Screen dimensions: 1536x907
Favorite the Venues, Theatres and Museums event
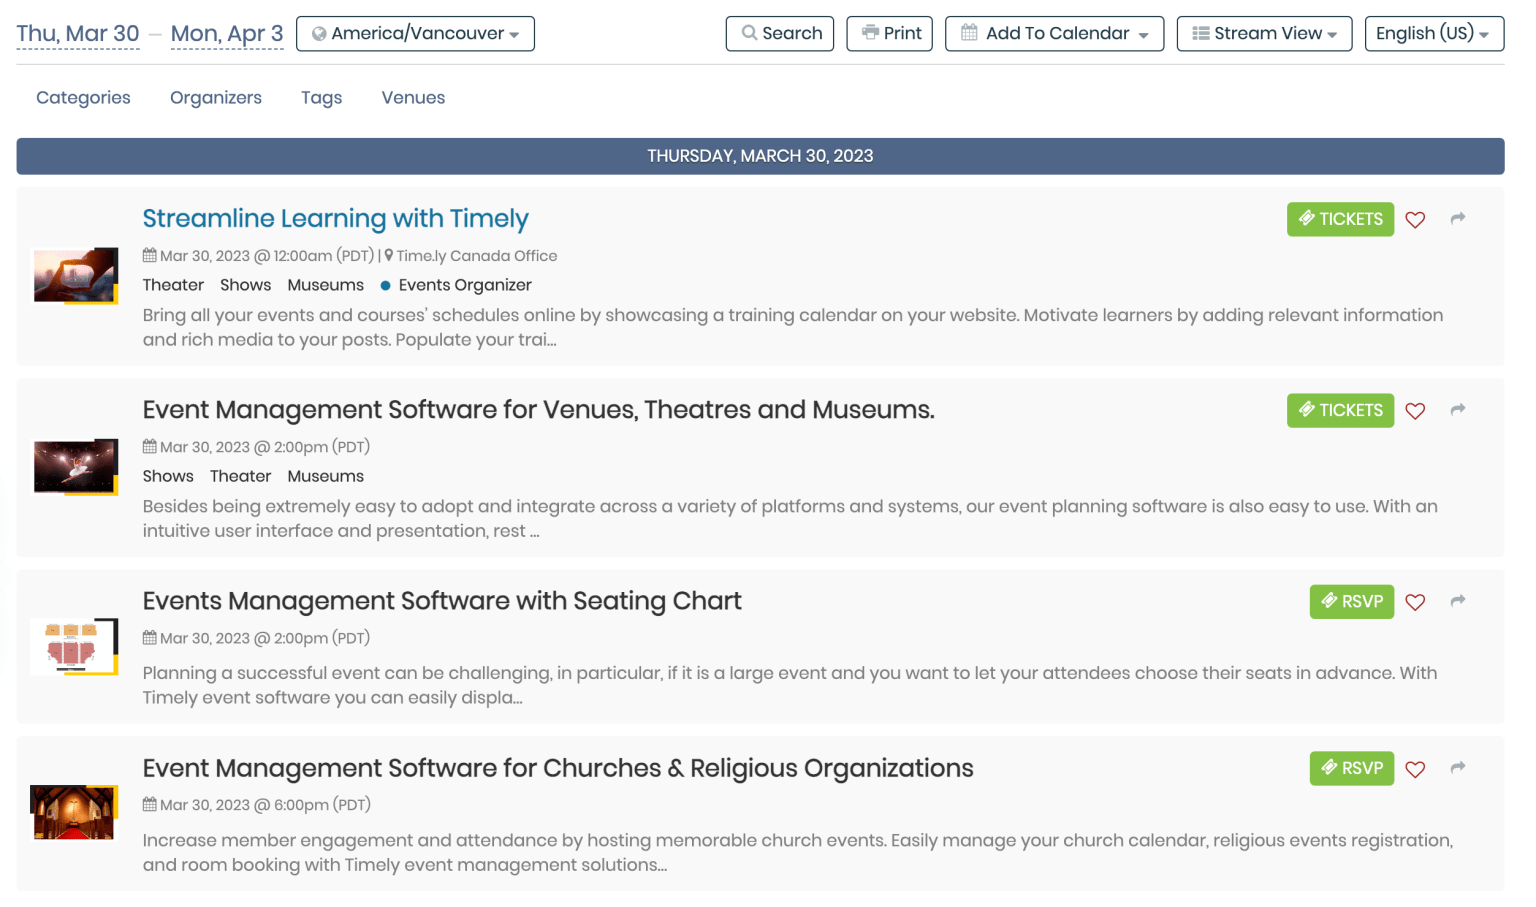[x=1415, y=411]
